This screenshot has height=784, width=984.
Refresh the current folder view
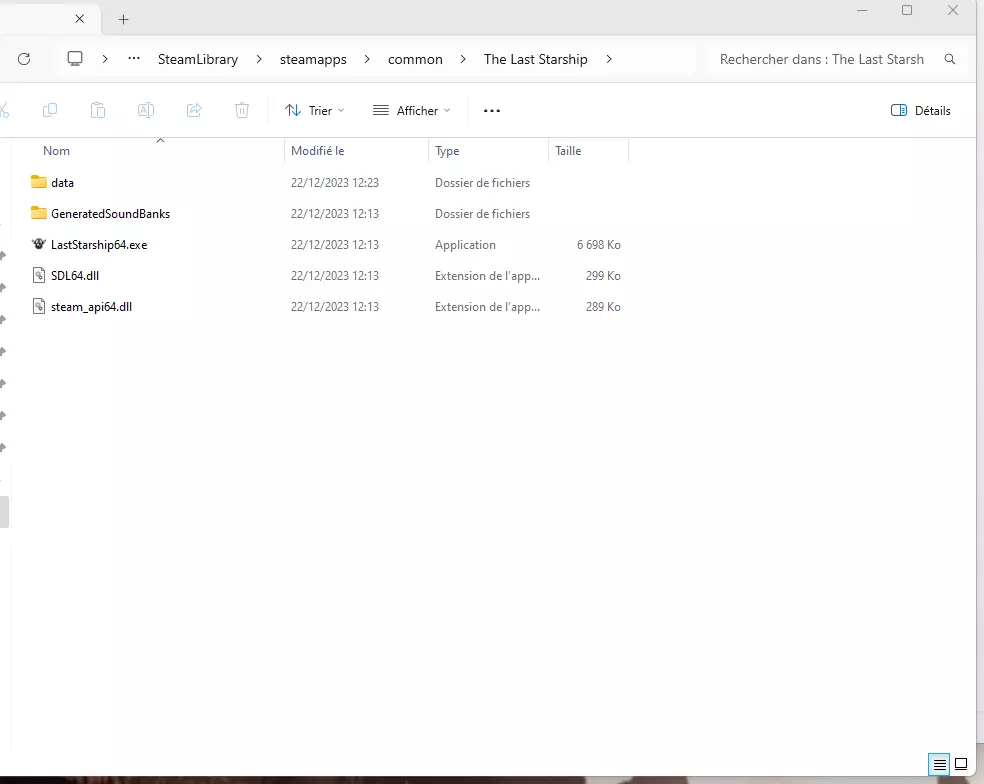pyautogui.click(x=24, y=59)
